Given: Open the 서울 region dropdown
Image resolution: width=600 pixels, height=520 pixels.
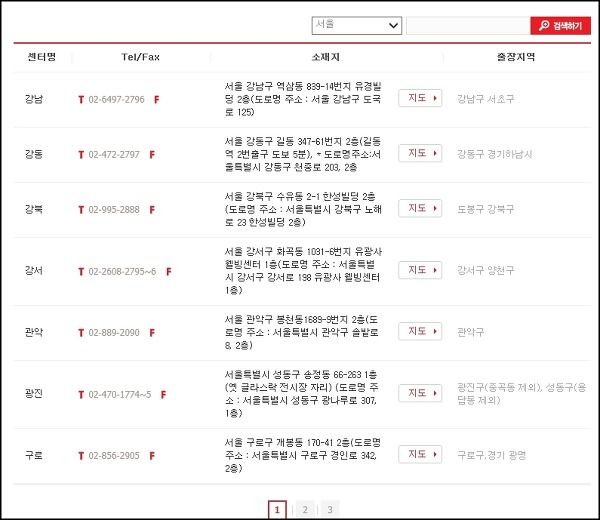Looking at the screenshot, I should click(357, 25).
